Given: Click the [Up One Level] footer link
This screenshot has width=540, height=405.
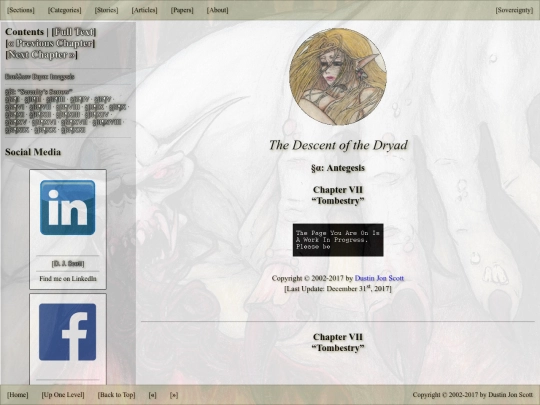Looking at the screenshot, I should pyautogui.click(x=63, y=395).
